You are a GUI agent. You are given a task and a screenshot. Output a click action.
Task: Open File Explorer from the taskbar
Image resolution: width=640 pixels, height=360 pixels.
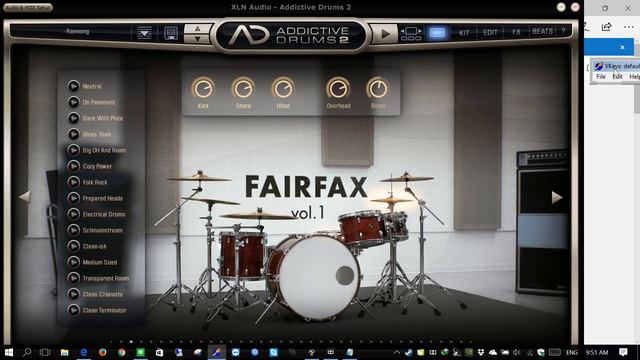pyautogui.click(x=64, y=352)
